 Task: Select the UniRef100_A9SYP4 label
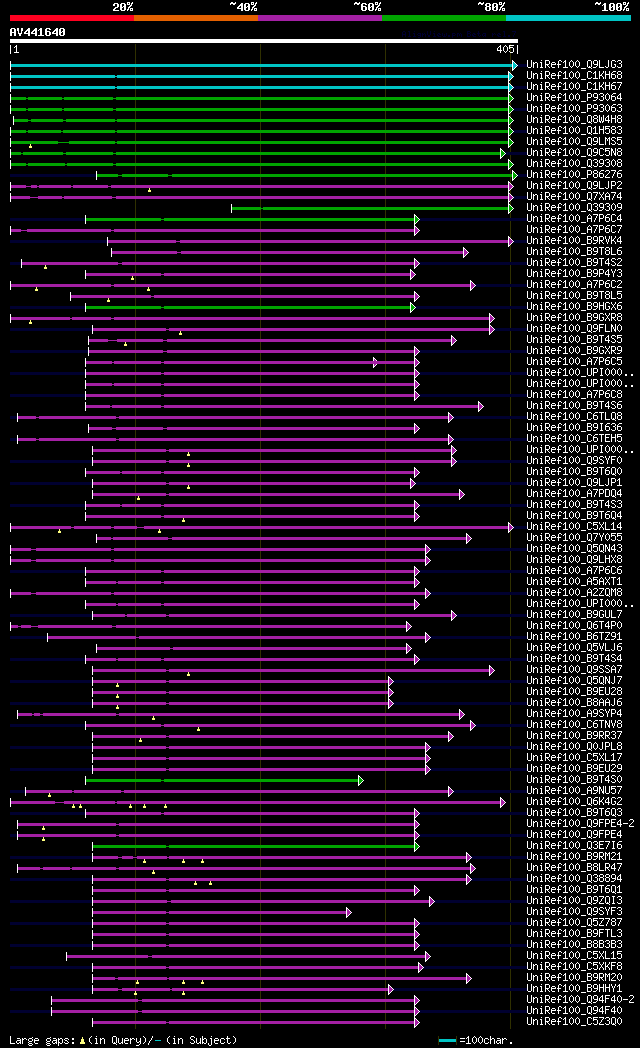(574, 714)
